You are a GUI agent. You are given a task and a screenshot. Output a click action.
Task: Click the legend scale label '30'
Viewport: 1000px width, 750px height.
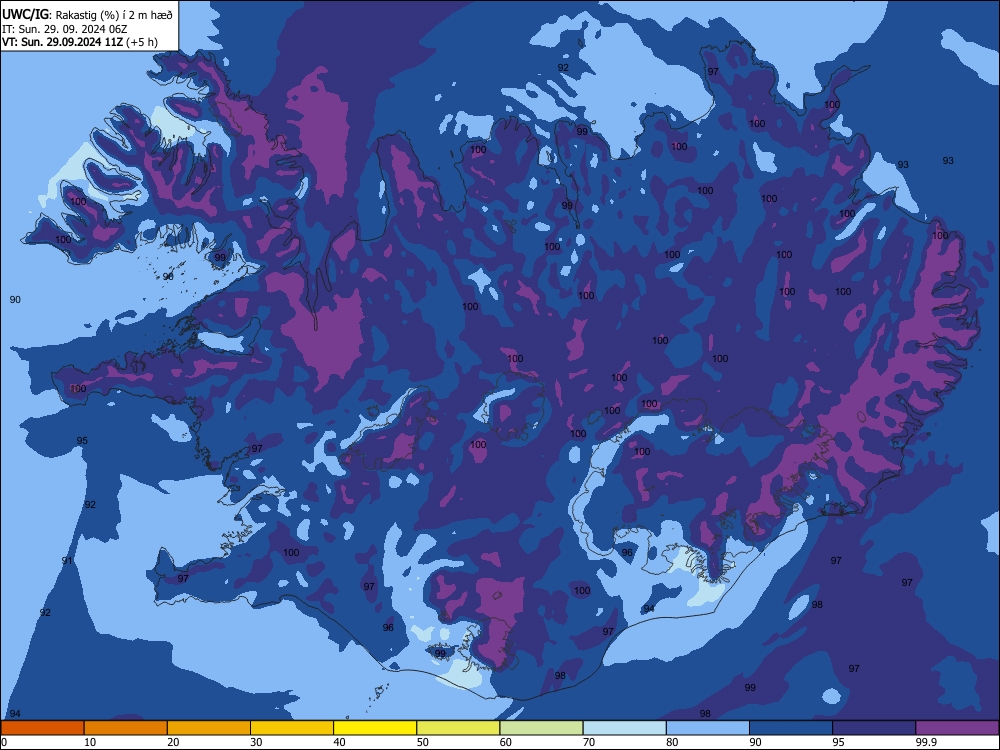tap(256, 742)
